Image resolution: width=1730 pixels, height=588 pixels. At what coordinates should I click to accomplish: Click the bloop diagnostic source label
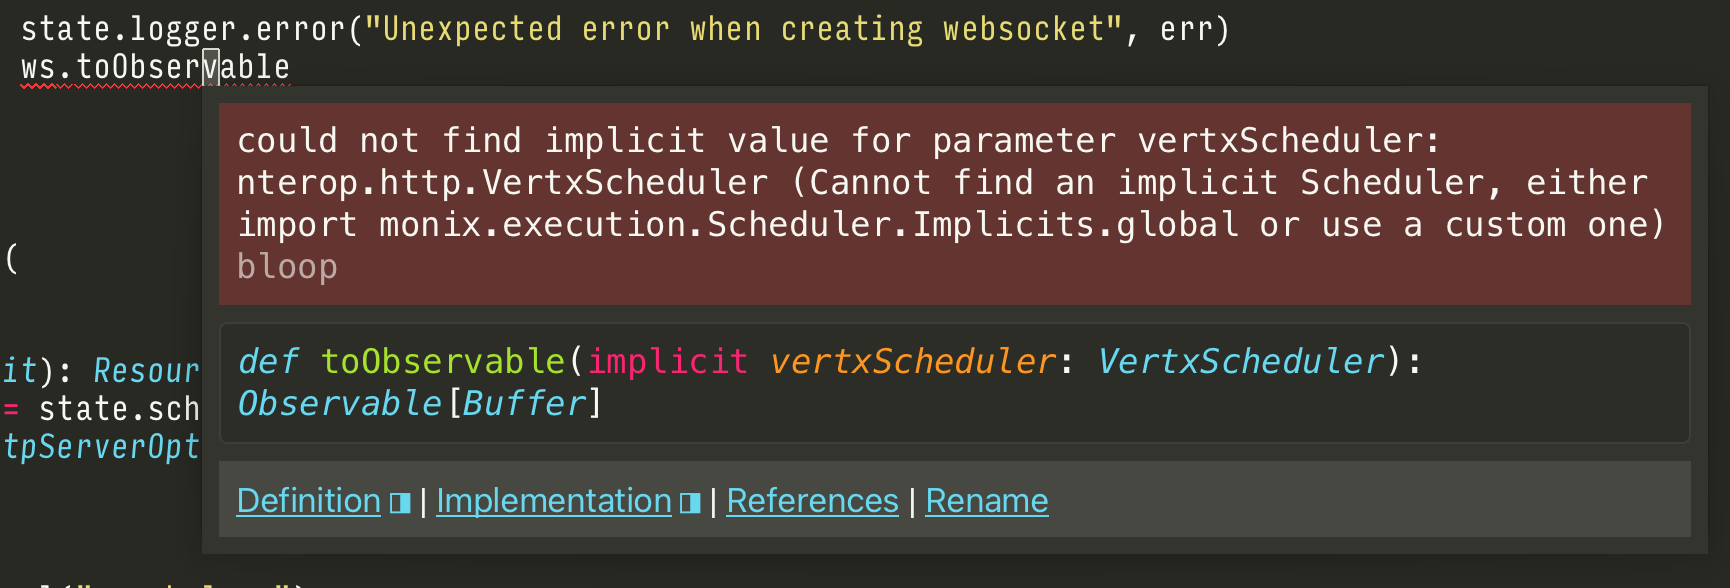pos(287,266)
